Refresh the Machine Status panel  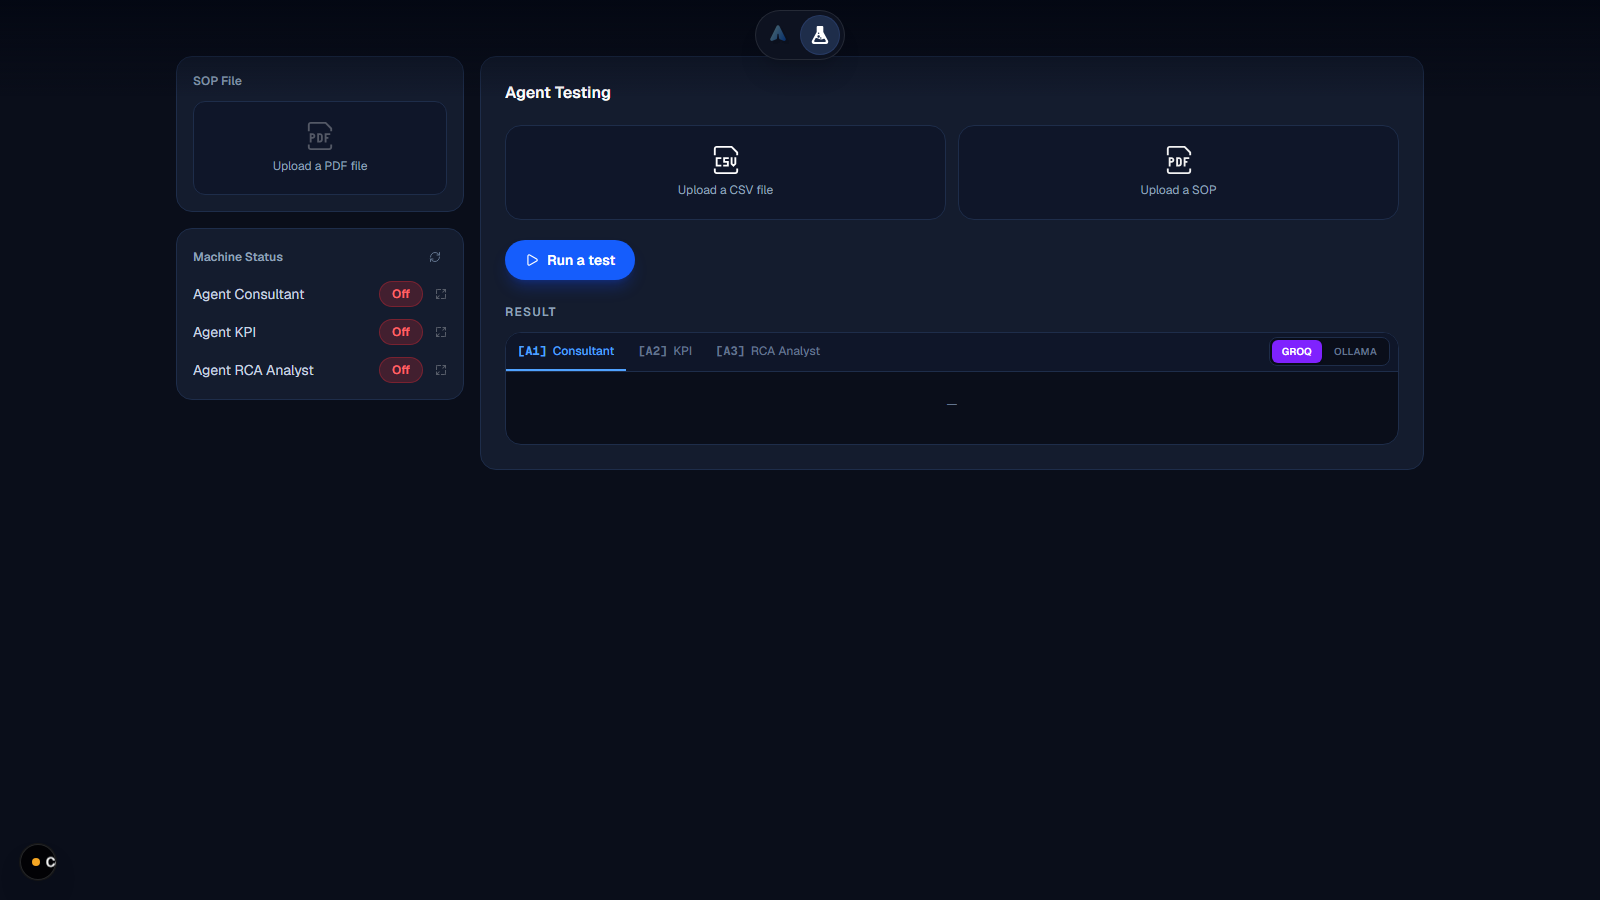tap(435, 257)
